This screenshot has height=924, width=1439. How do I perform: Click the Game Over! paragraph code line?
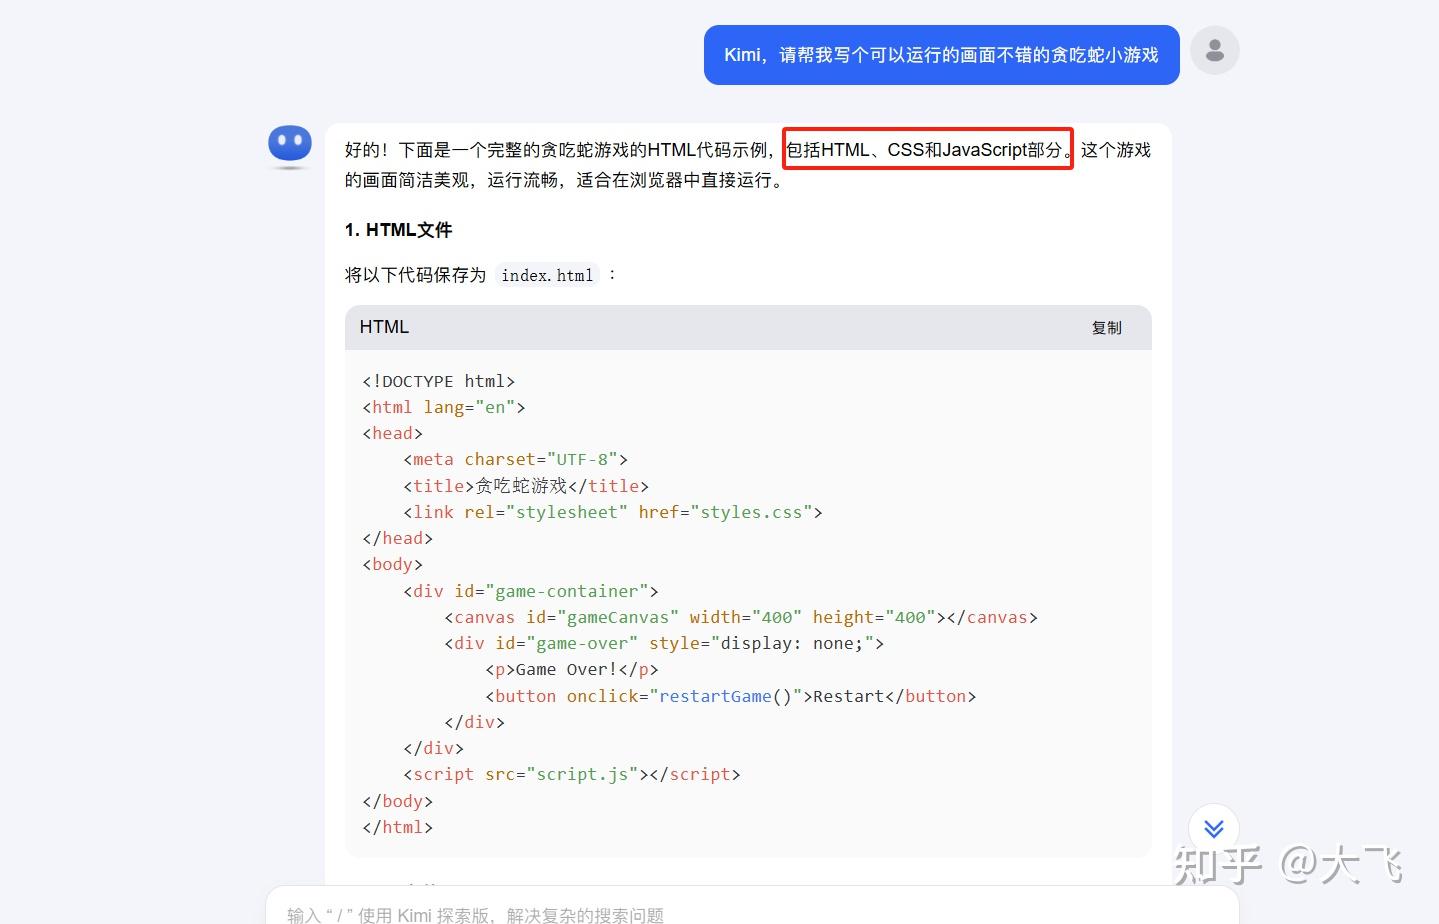pyautogui.click(x=572, y=670)
